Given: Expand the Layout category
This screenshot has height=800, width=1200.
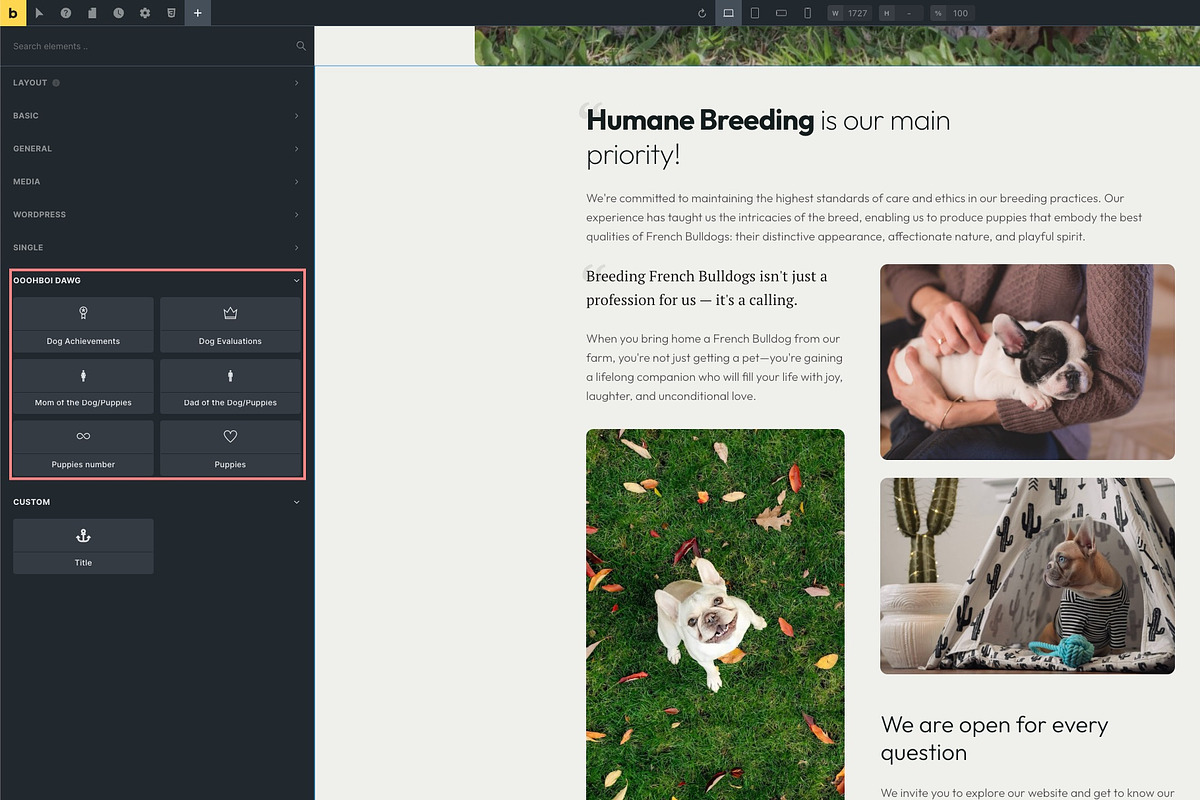Looking at the screenshot, I should pos(157,83).
